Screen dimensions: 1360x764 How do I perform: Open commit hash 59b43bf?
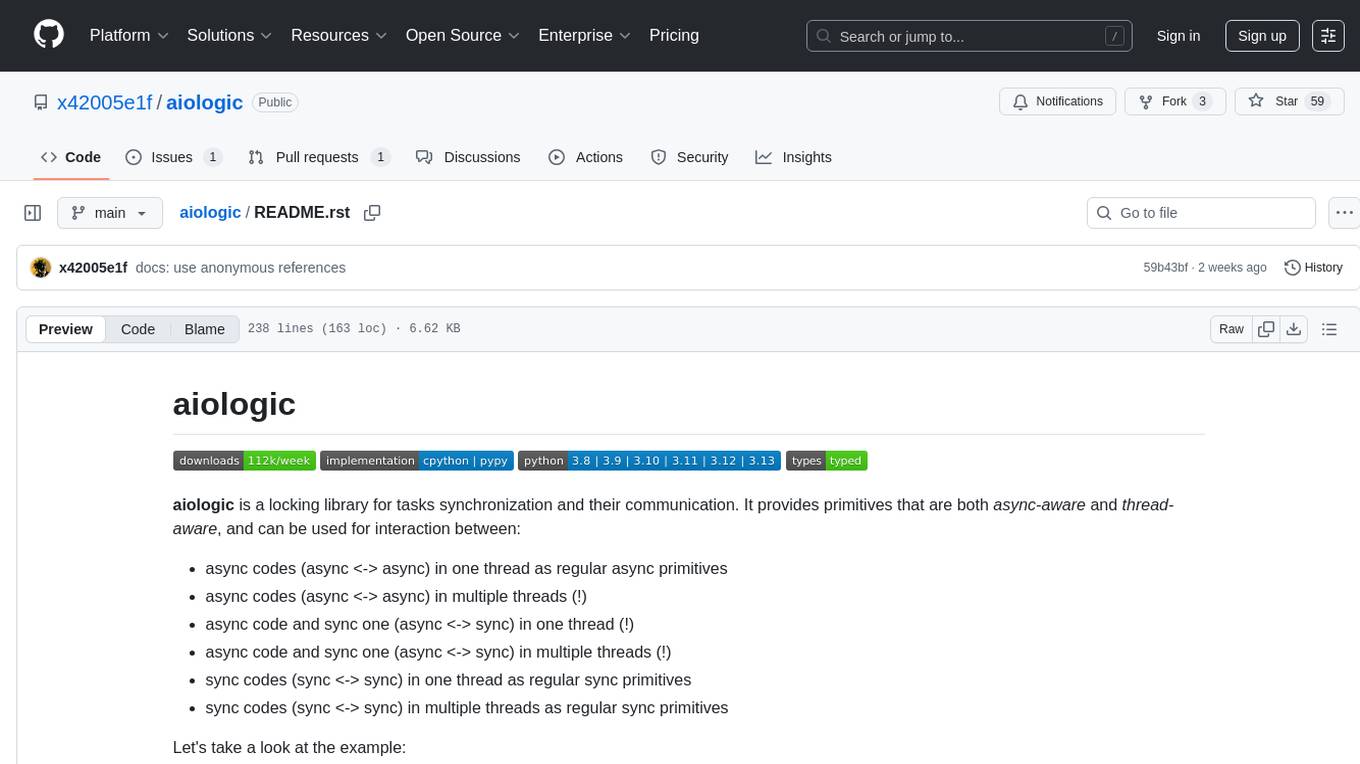[1165, 267]
